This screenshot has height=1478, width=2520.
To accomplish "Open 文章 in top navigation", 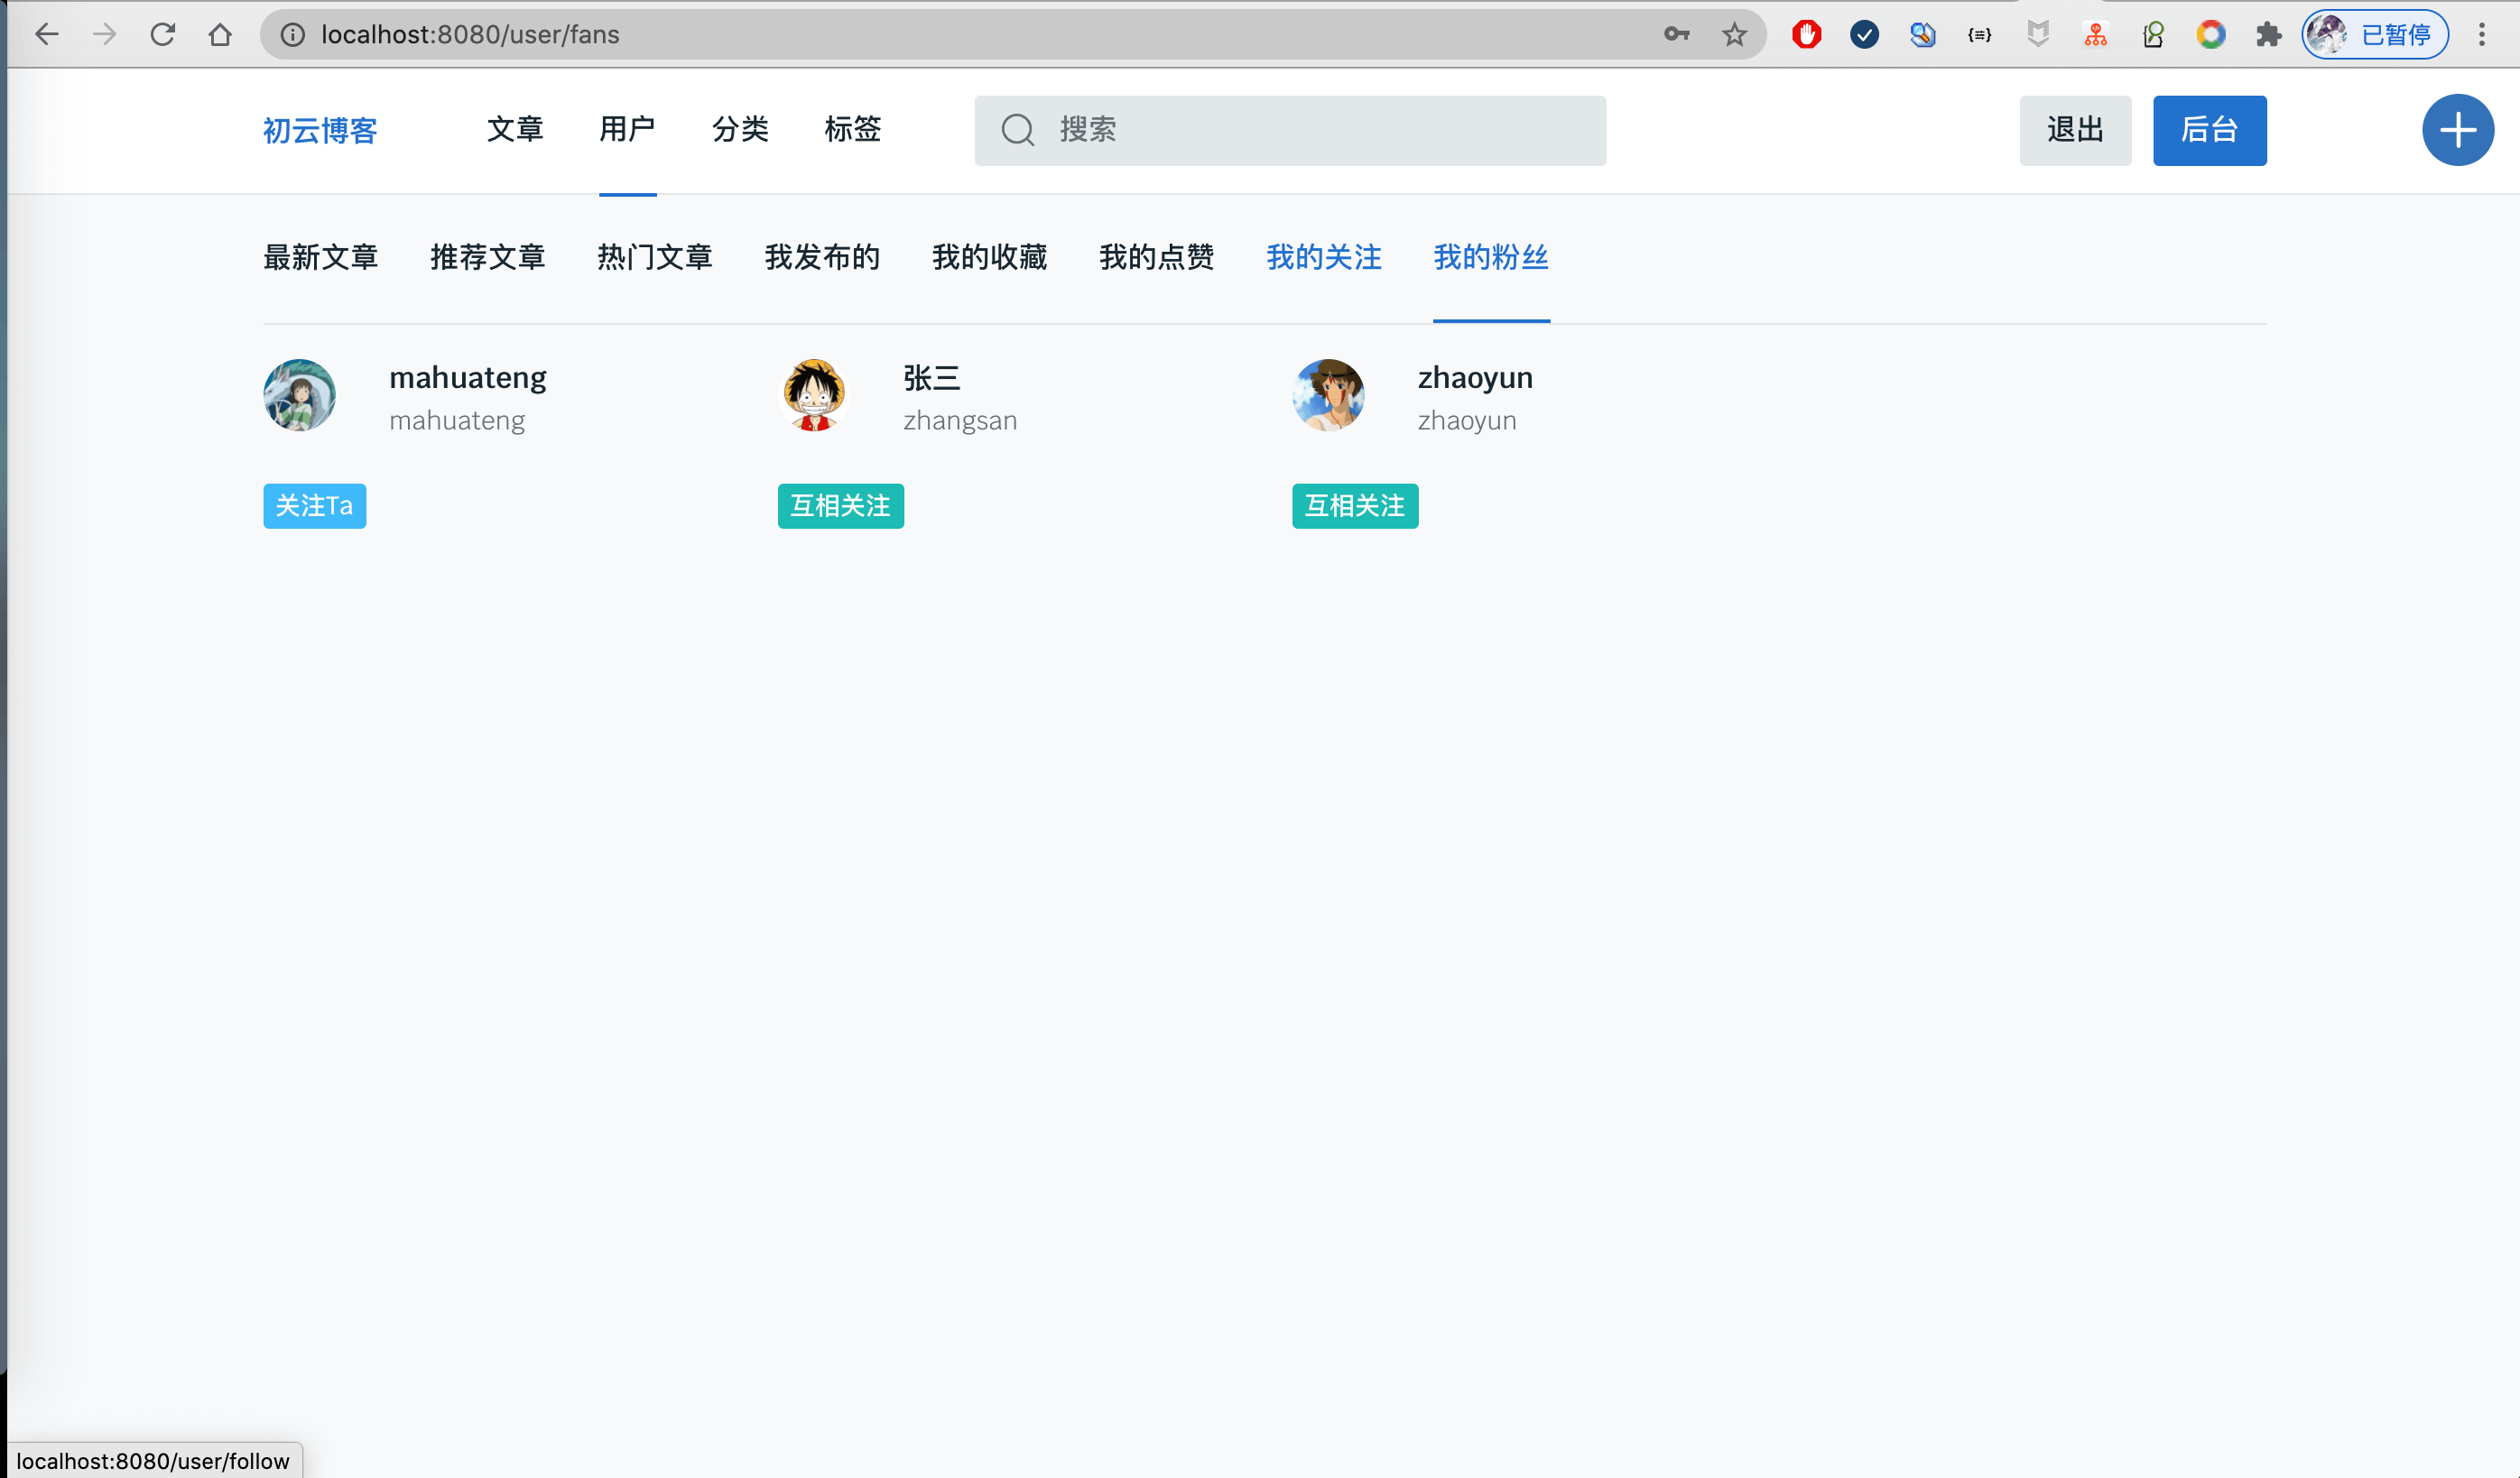I will [x=514, y=130].
